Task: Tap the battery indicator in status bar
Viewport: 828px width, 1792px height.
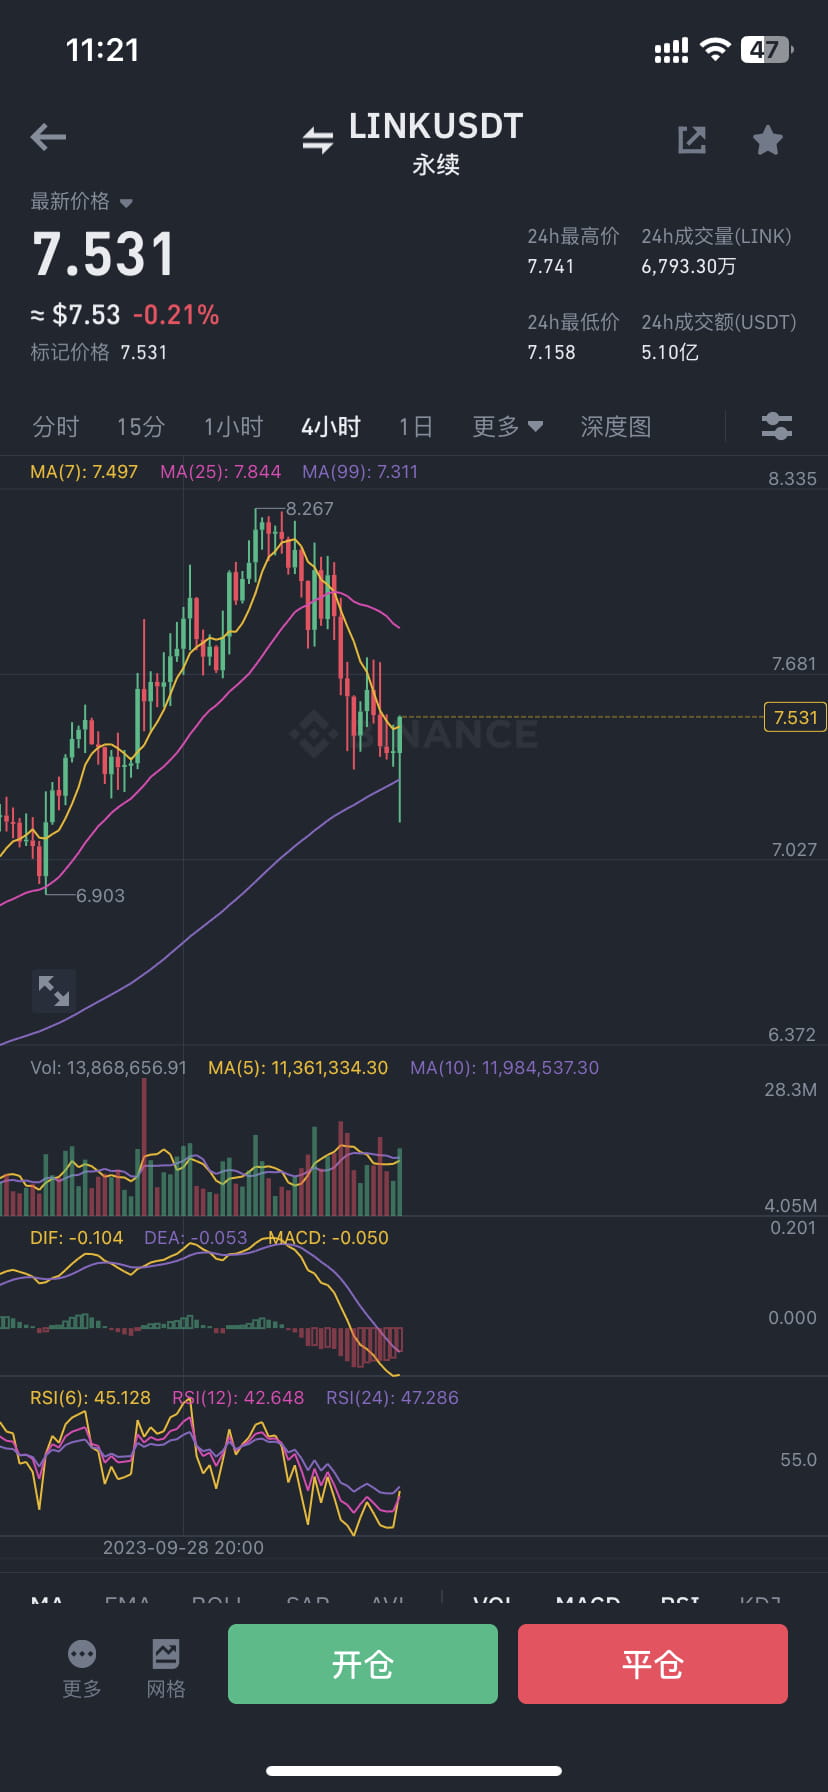Action: tap(766, 50)
